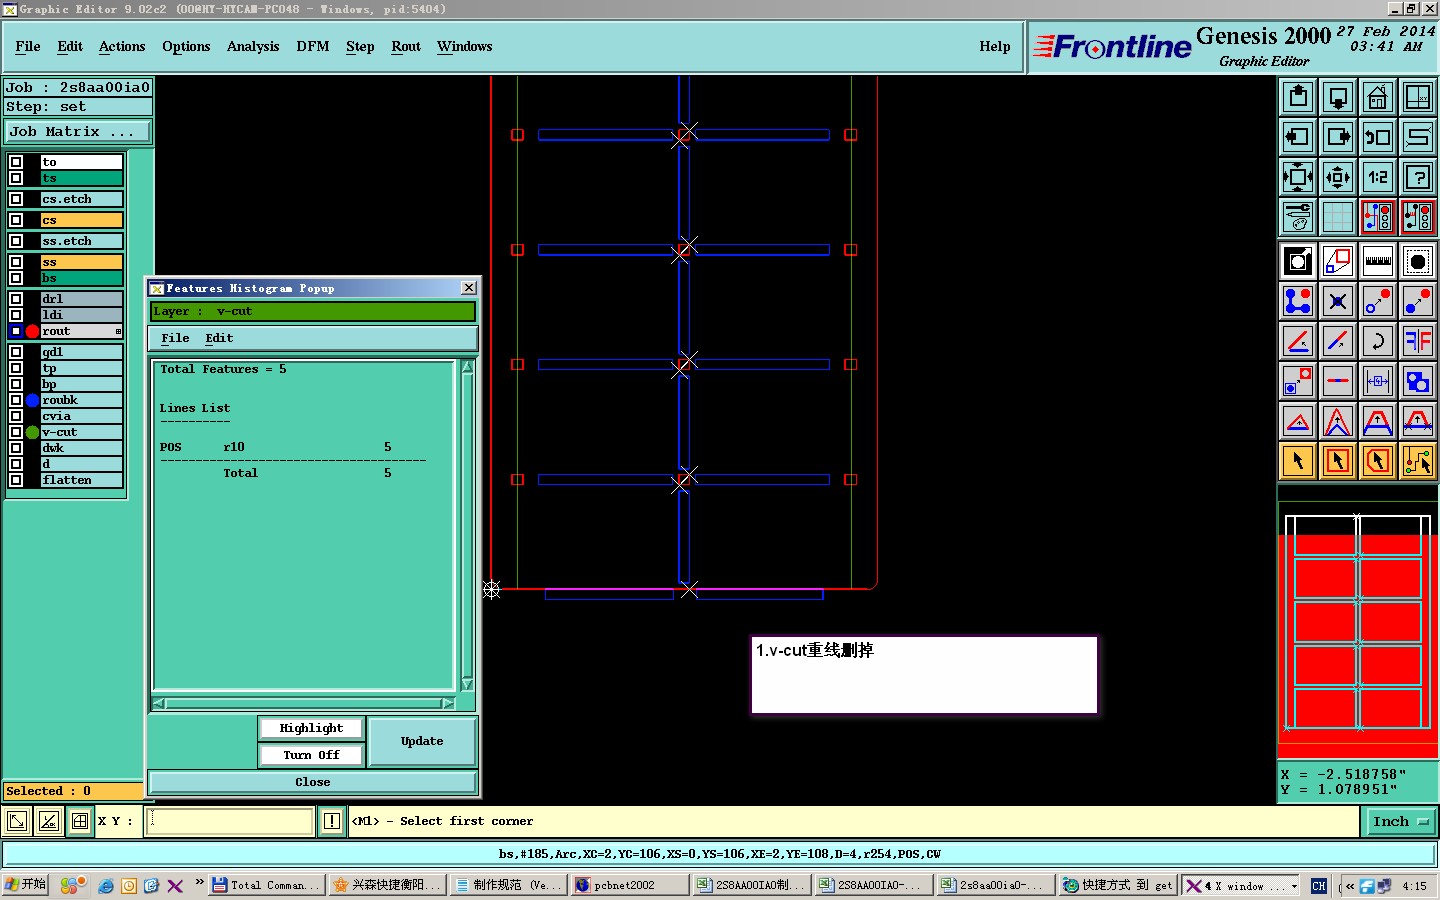Click the X Y coordinate input field

point(231,822)
